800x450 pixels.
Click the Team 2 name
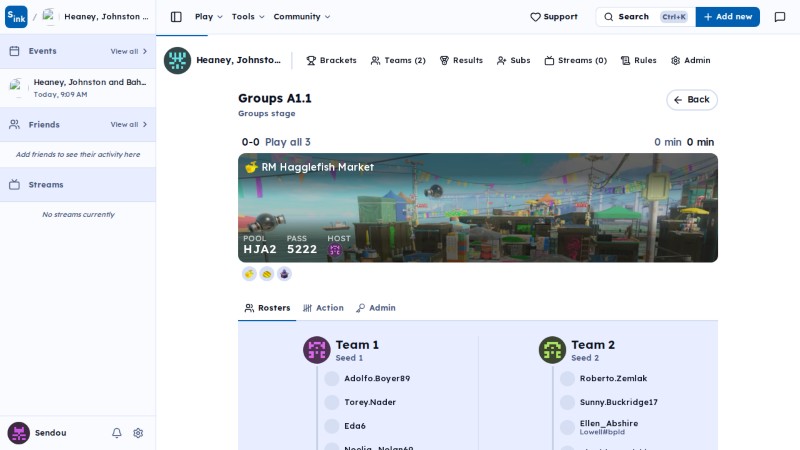[x=593, y=345]
